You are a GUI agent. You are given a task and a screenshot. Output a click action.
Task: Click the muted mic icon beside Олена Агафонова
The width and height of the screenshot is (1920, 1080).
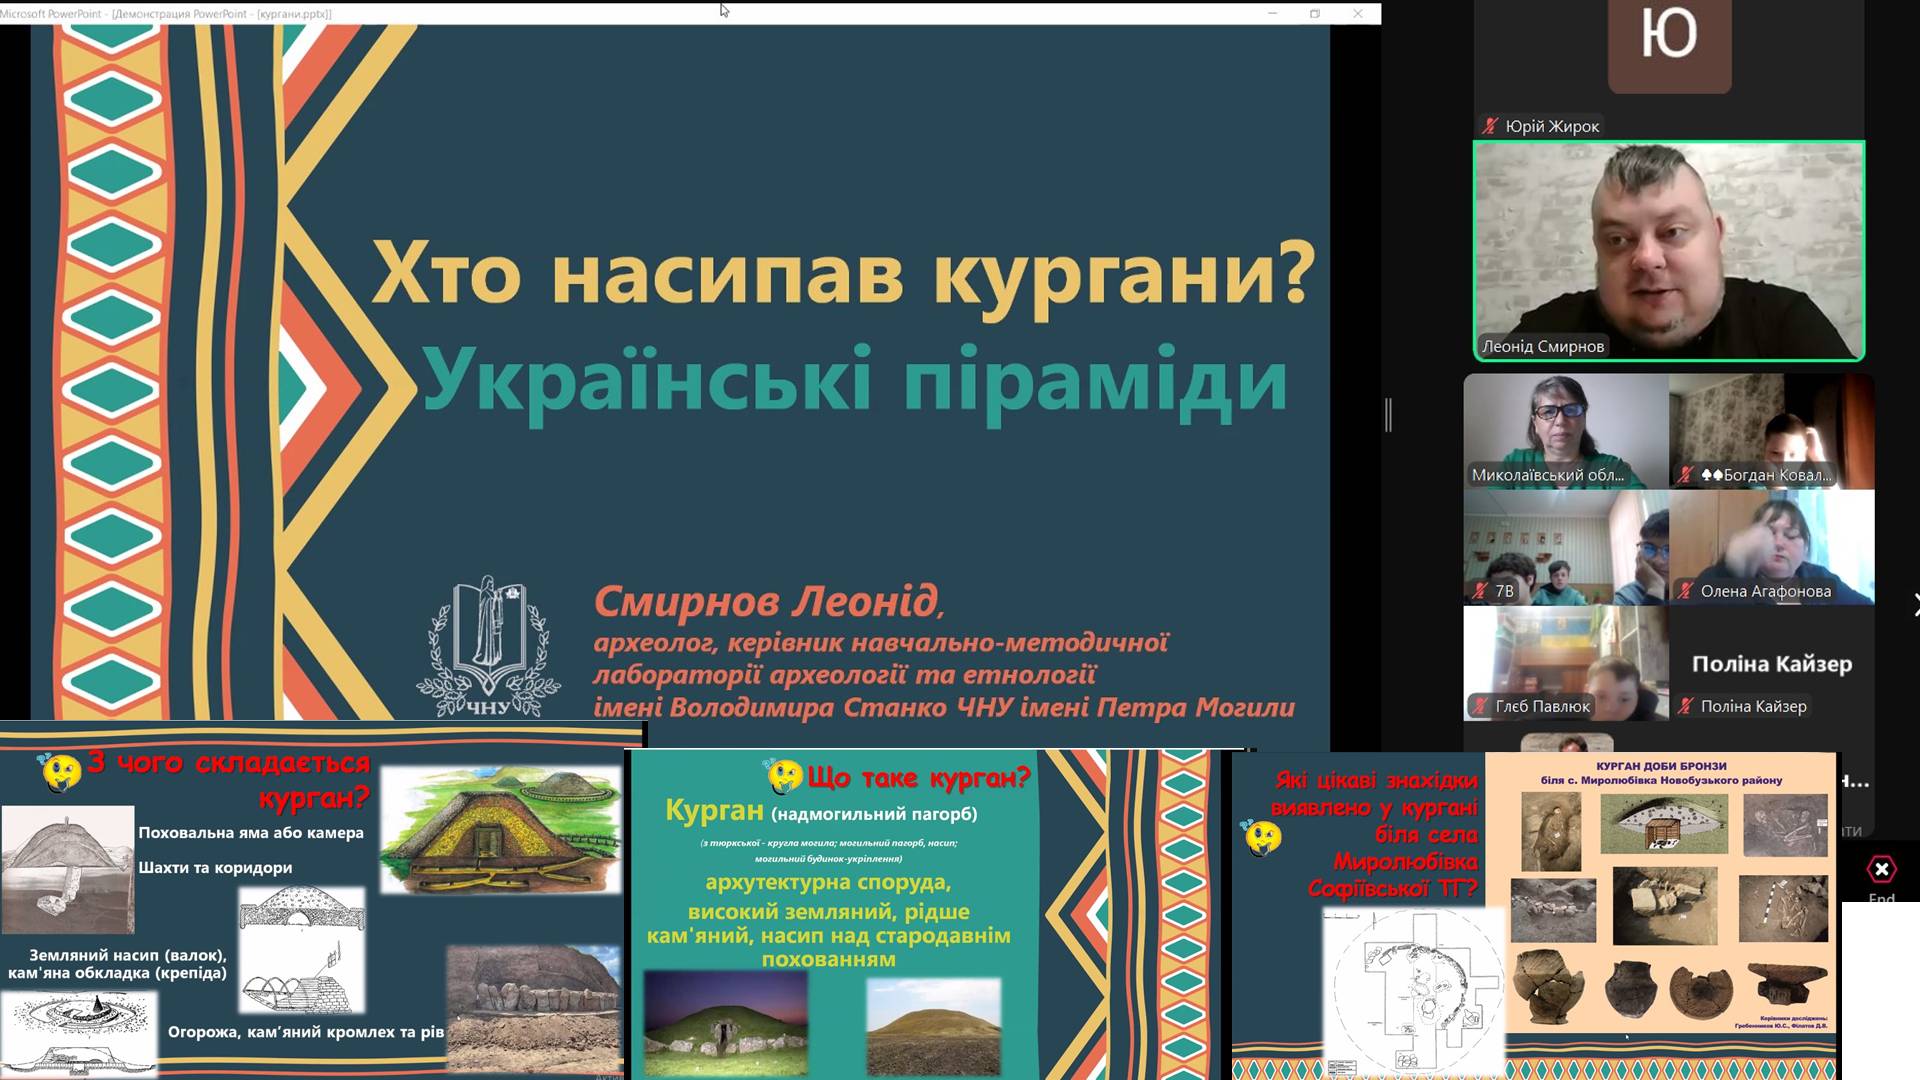click(1685, 591)
